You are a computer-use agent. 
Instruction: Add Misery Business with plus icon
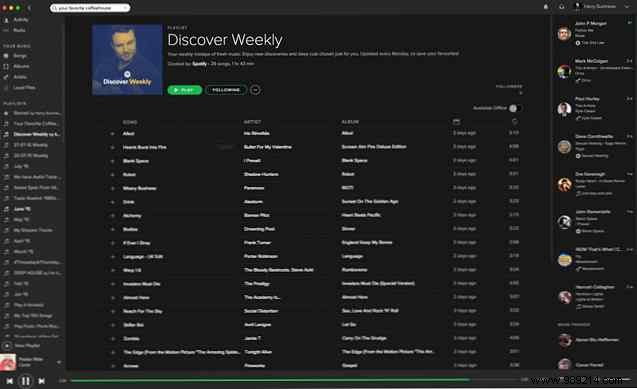(x=112, y=188)
